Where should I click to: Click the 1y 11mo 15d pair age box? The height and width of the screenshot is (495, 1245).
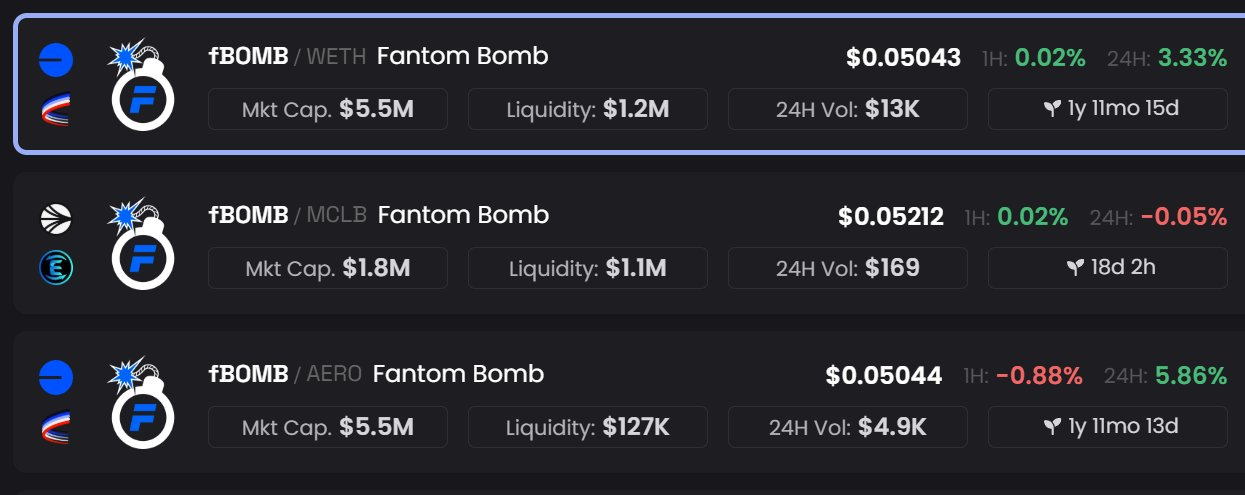pyautogui.click(x=1108, y=109)
